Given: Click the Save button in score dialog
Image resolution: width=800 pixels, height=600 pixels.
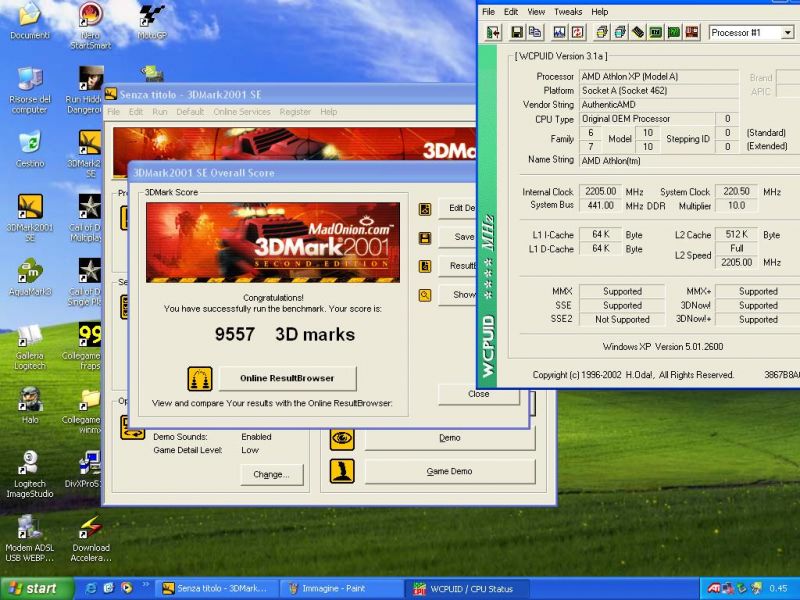Looking at the screenshot, I should point(457,237).
